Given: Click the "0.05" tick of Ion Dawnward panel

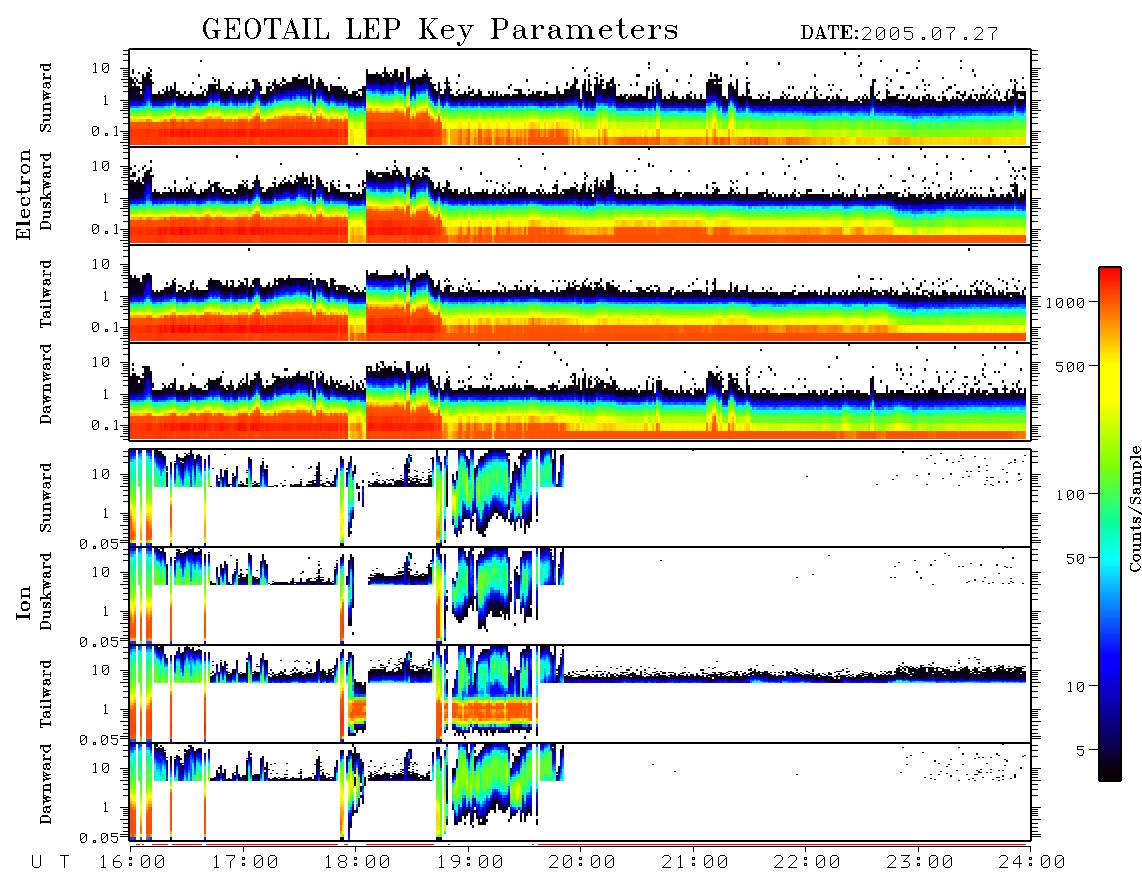Looking at the screenshot, I should pyautogui.click(x=99, y=838).
